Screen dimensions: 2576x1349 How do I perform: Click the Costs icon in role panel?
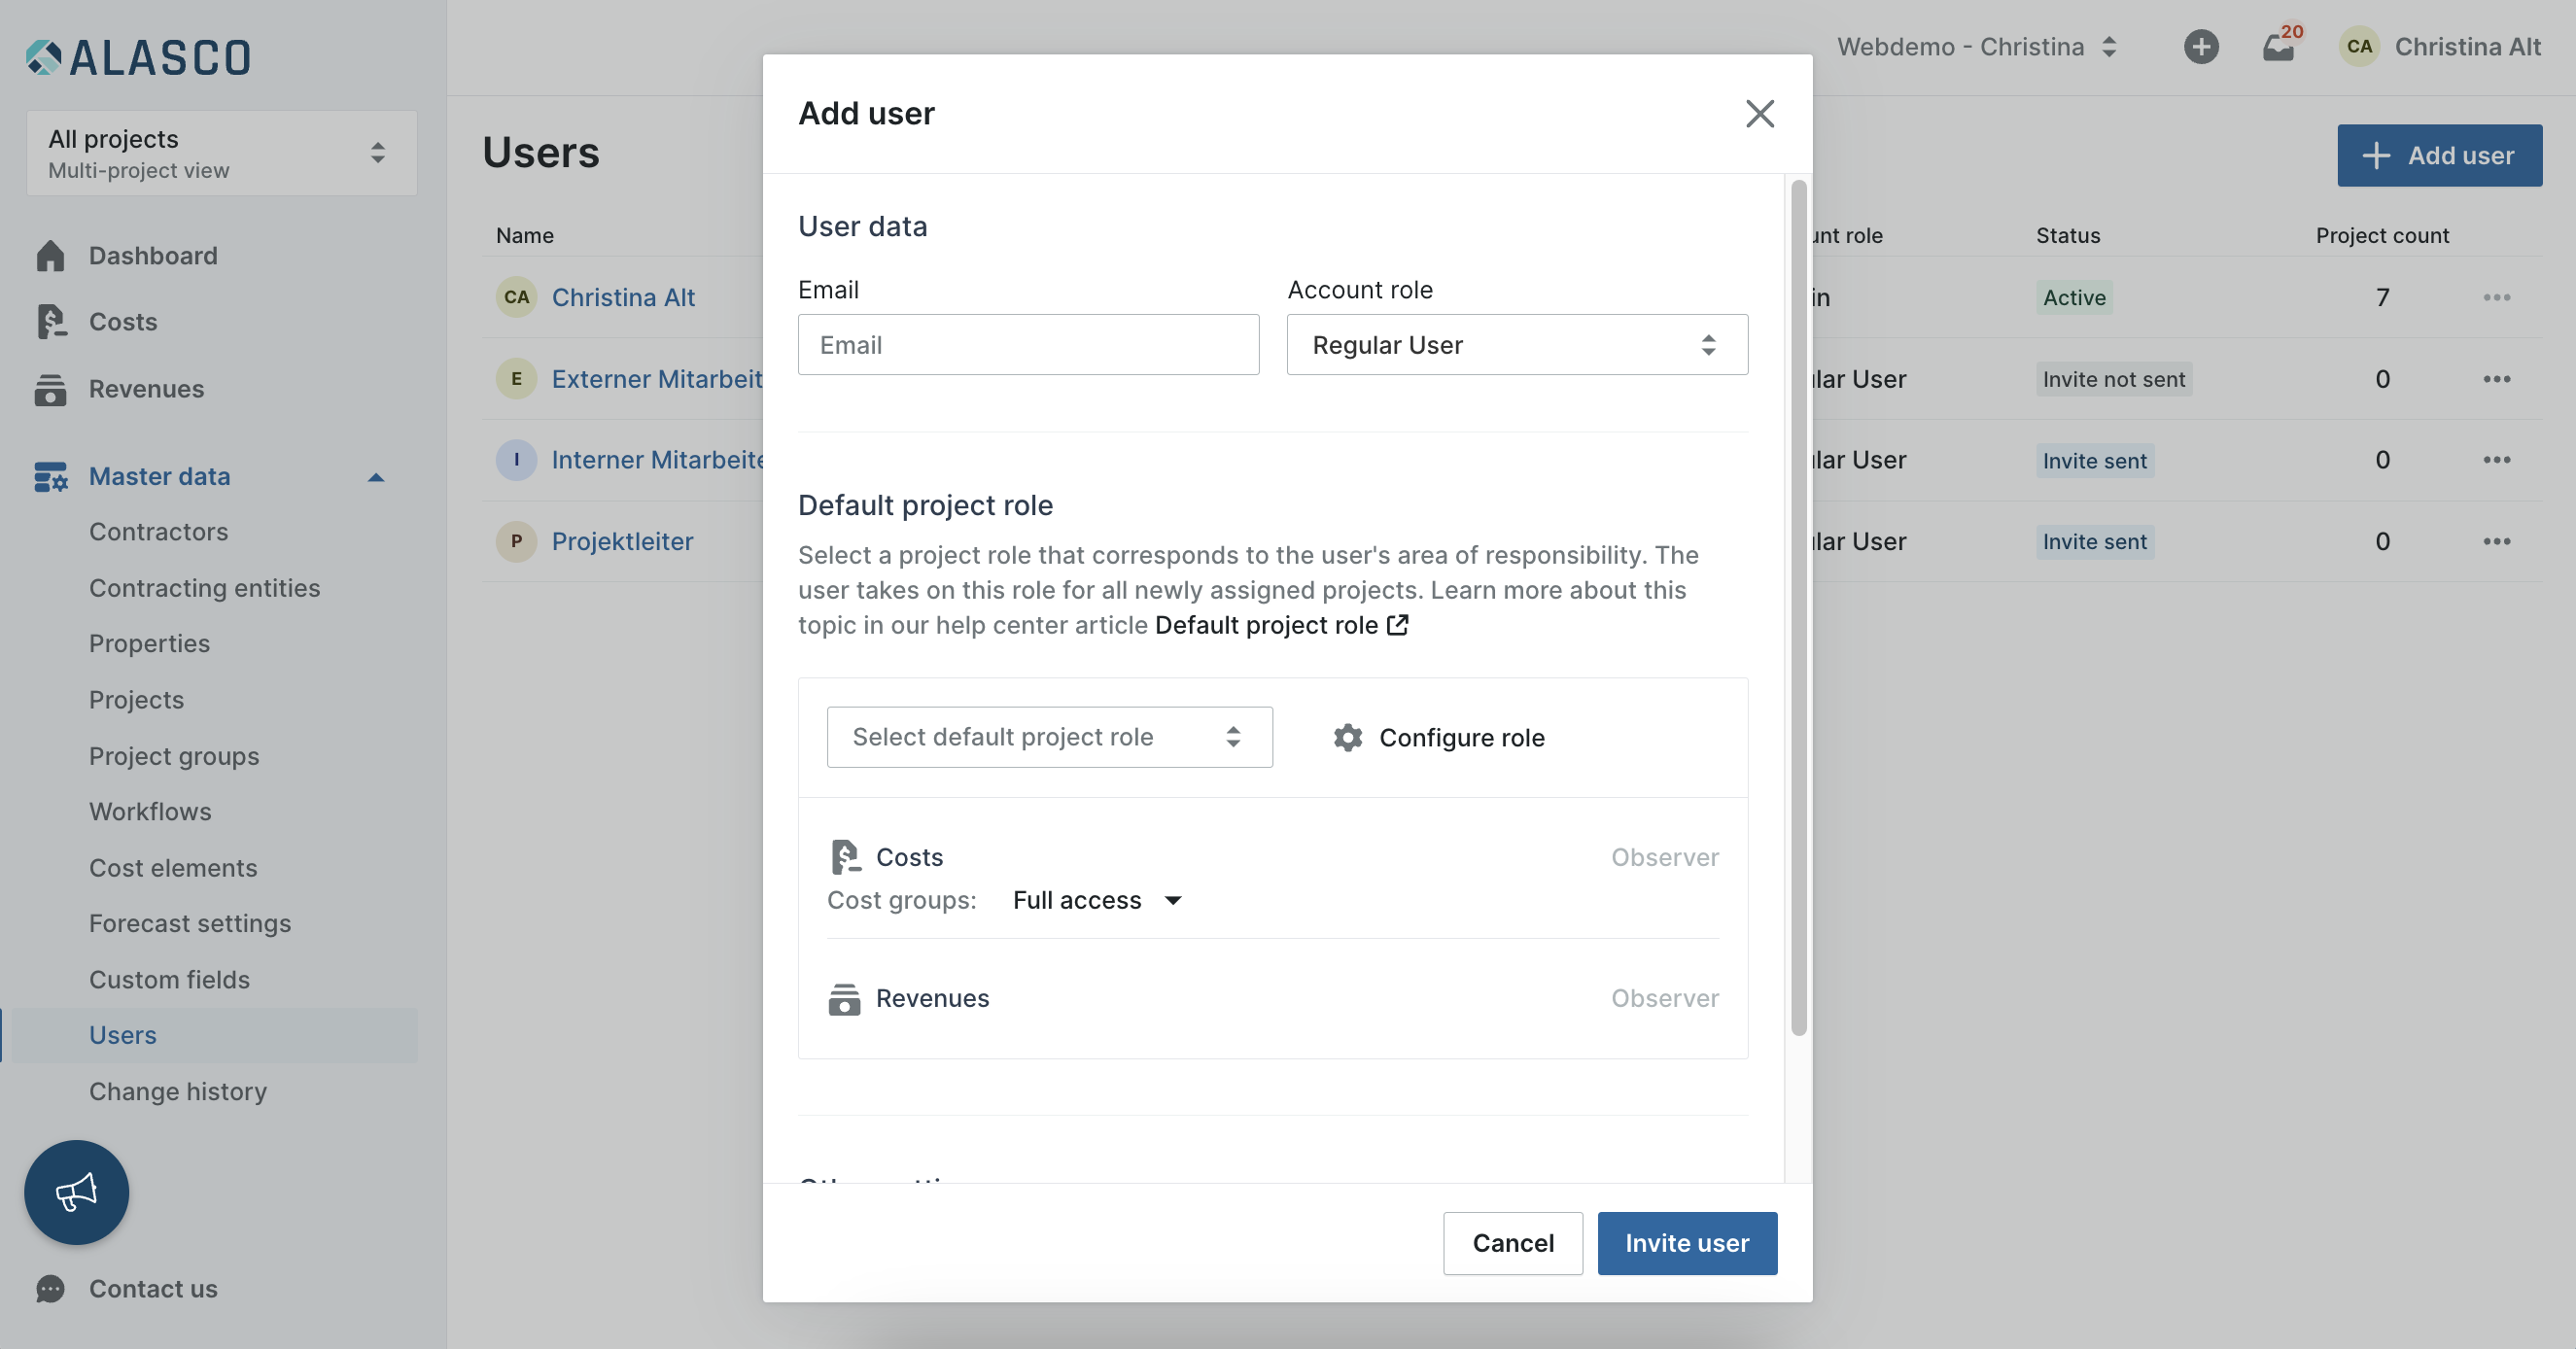click(845, 857)
